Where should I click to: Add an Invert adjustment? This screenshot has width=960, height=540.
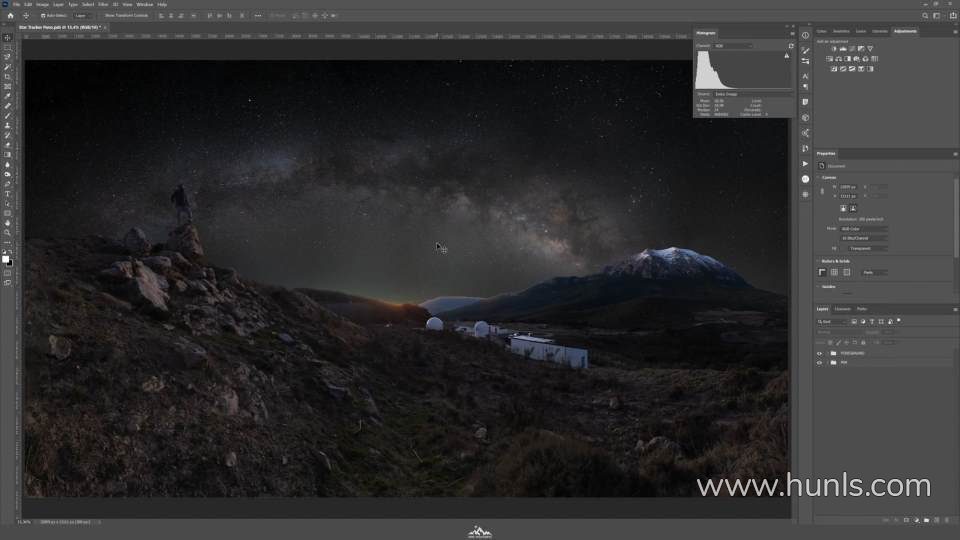tap(834, 69)
